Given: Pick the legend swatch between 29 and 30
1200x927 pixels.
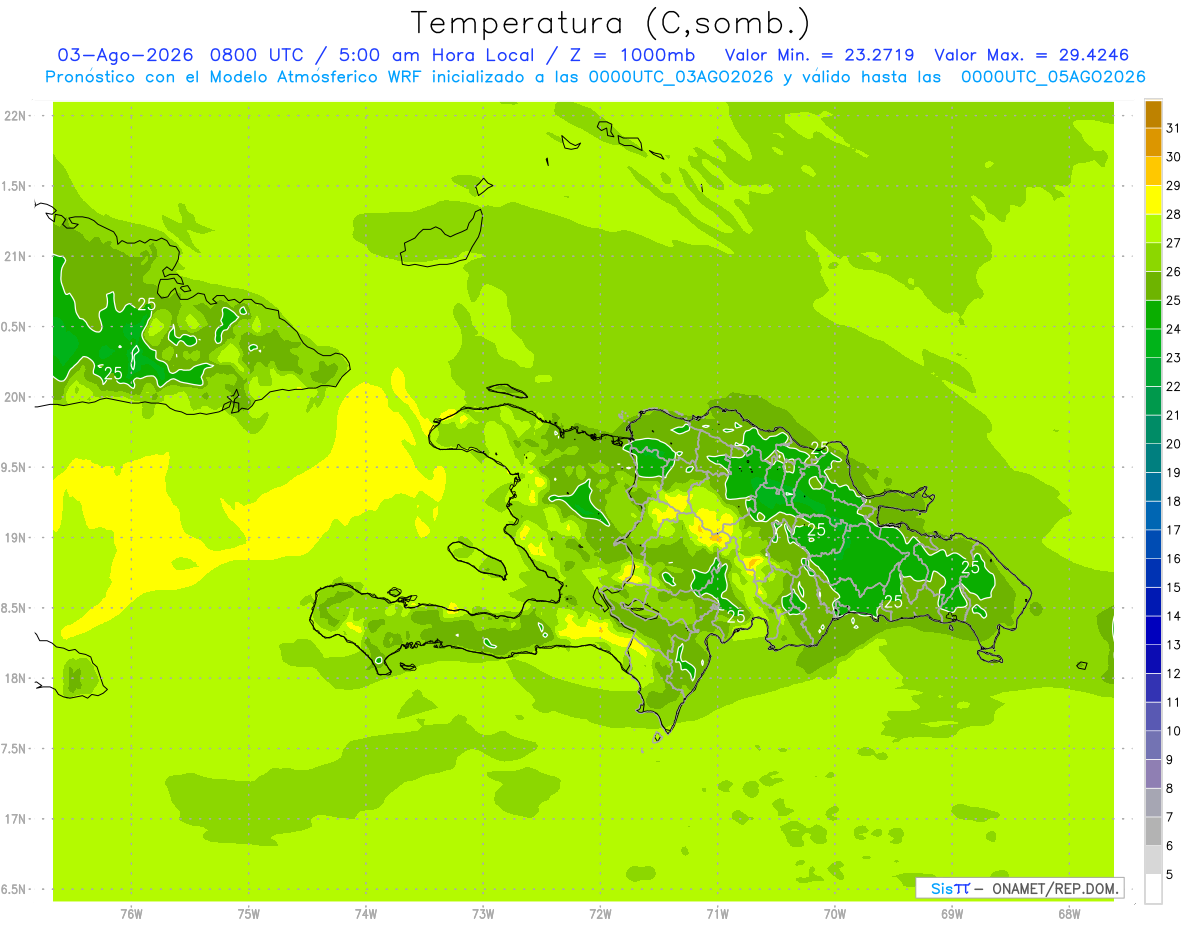Looking at the screenshot, I should coord(1153,171).
